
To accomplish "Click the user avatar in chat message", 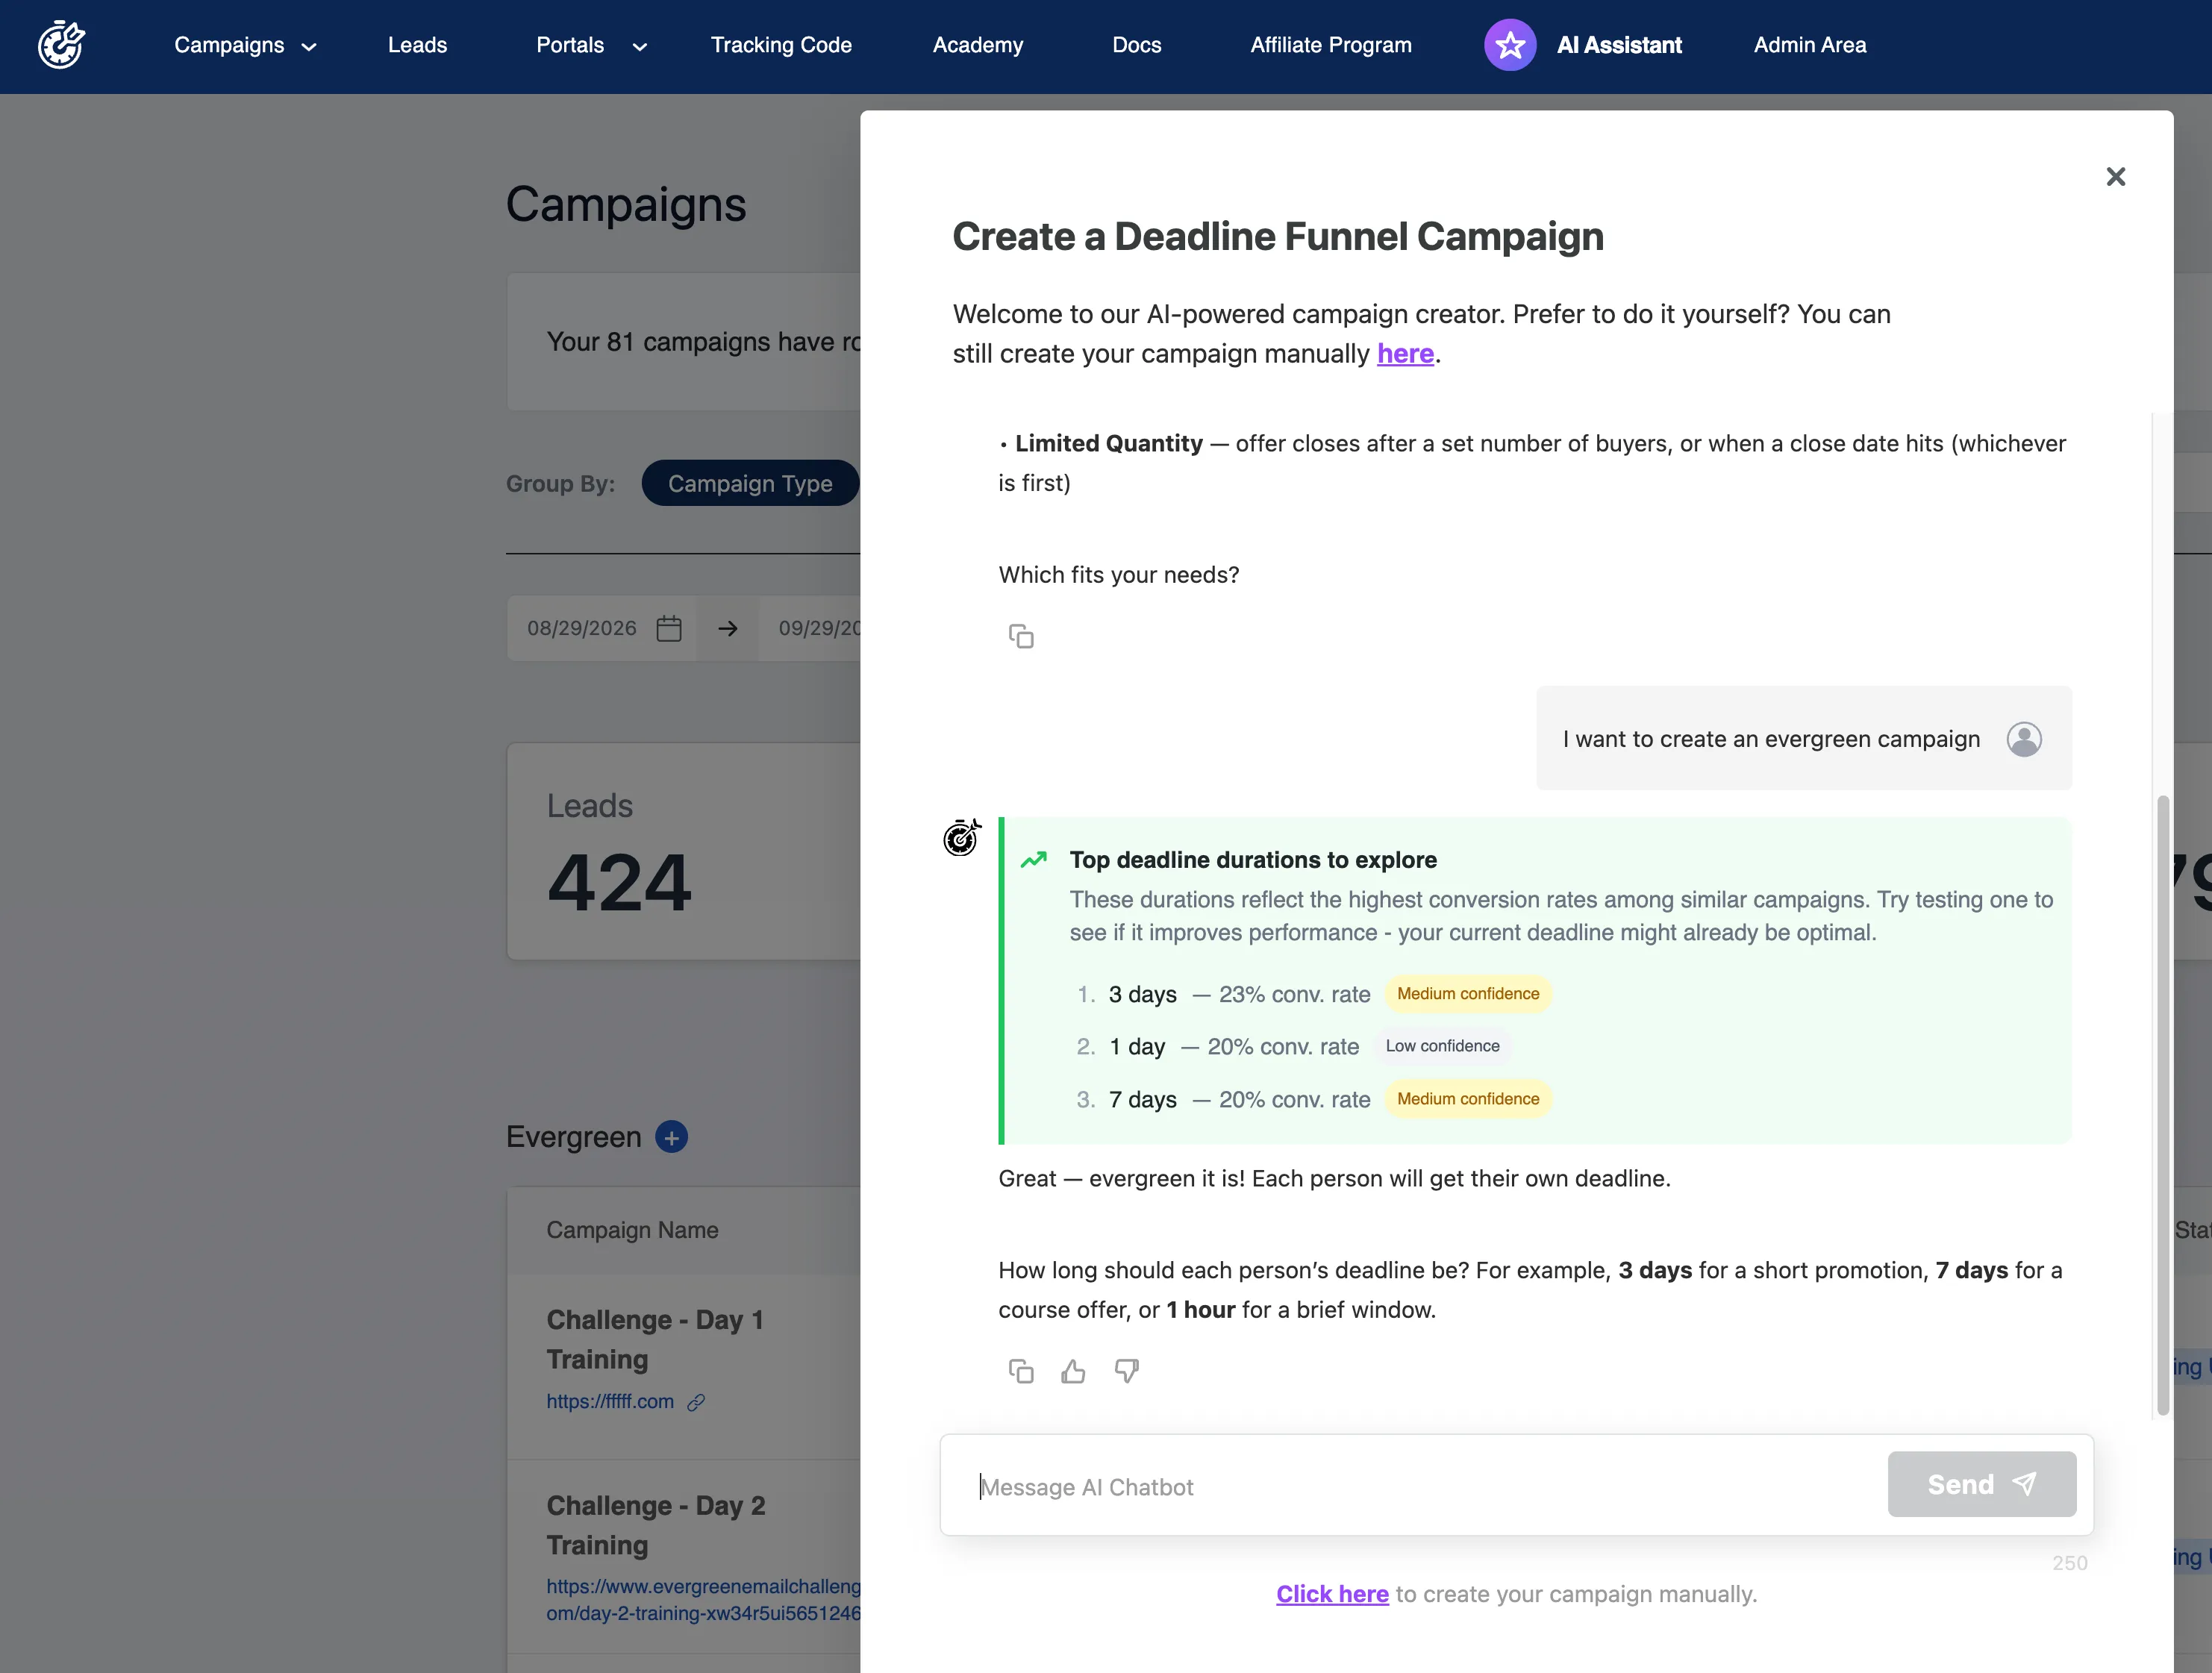I will pos(2023,739).
